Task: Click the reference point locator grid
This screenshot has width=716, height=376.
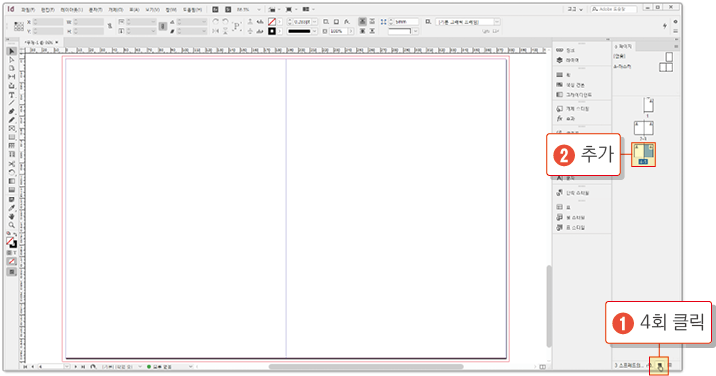Action: [x=19, y=26]
